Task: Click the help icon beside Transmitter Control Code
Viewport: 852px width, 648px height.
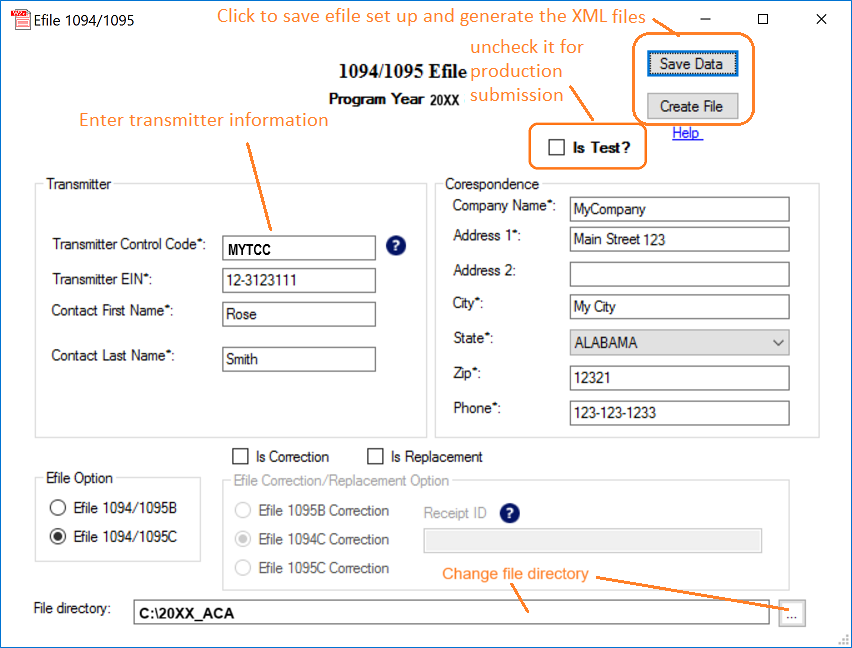Action: tap(396, 246)
